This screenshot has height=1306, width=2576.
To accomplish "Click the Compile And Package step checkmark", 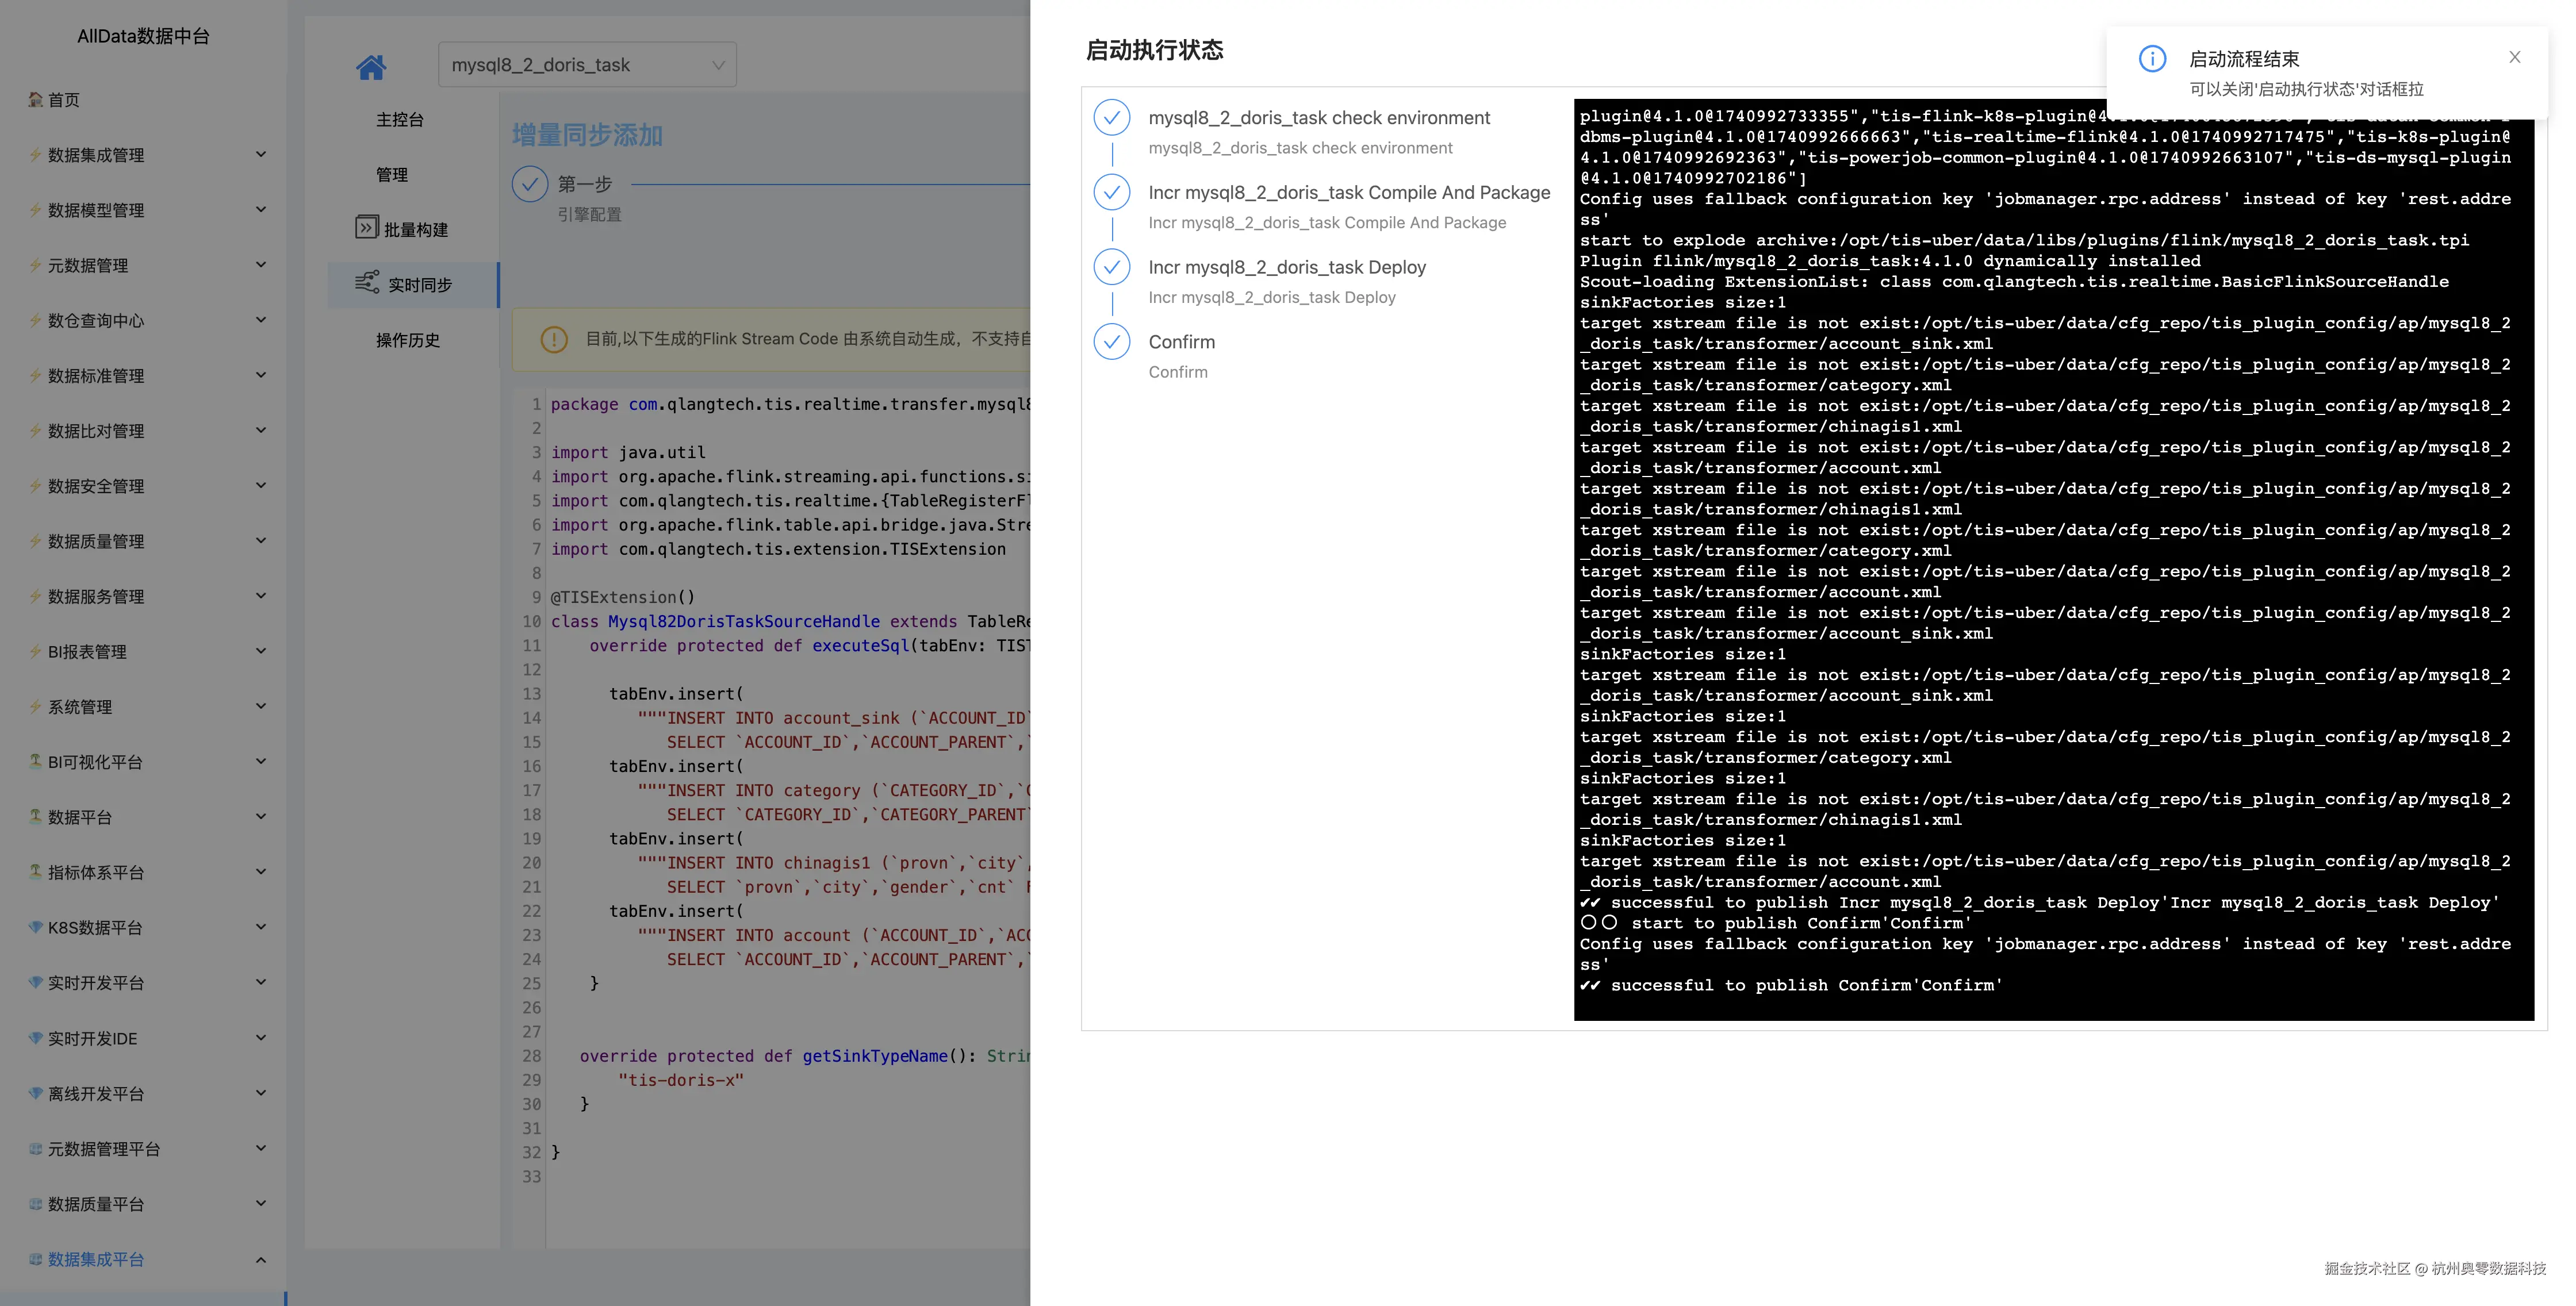I will (x=1111, y=192).
